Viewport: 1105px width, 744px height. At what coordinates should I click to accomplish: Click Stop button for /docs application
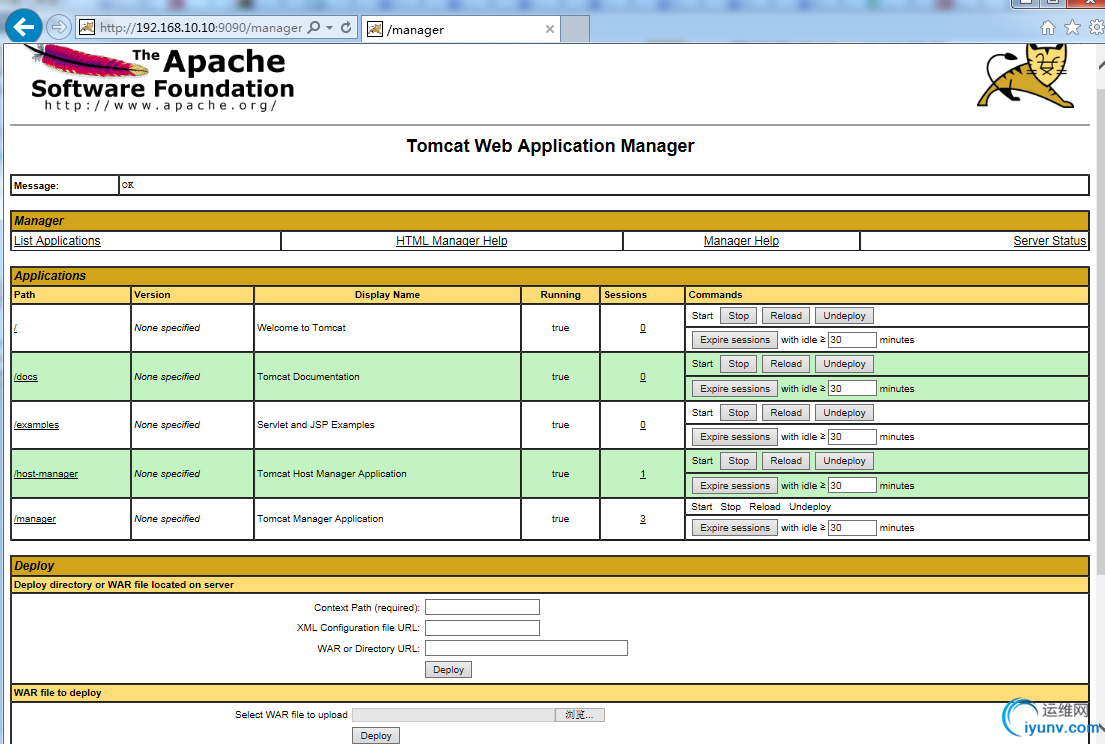tap(738, 364)
